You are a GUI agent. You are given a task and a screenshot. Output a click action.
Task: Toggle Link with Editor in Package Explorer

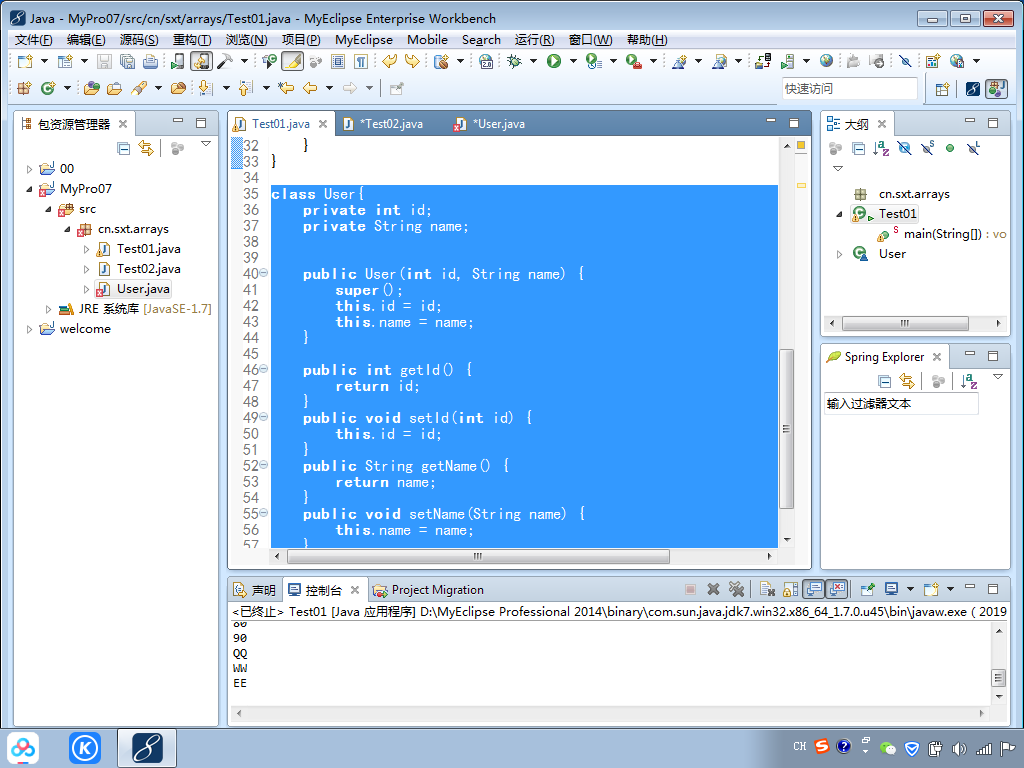(x=146, y=148)
